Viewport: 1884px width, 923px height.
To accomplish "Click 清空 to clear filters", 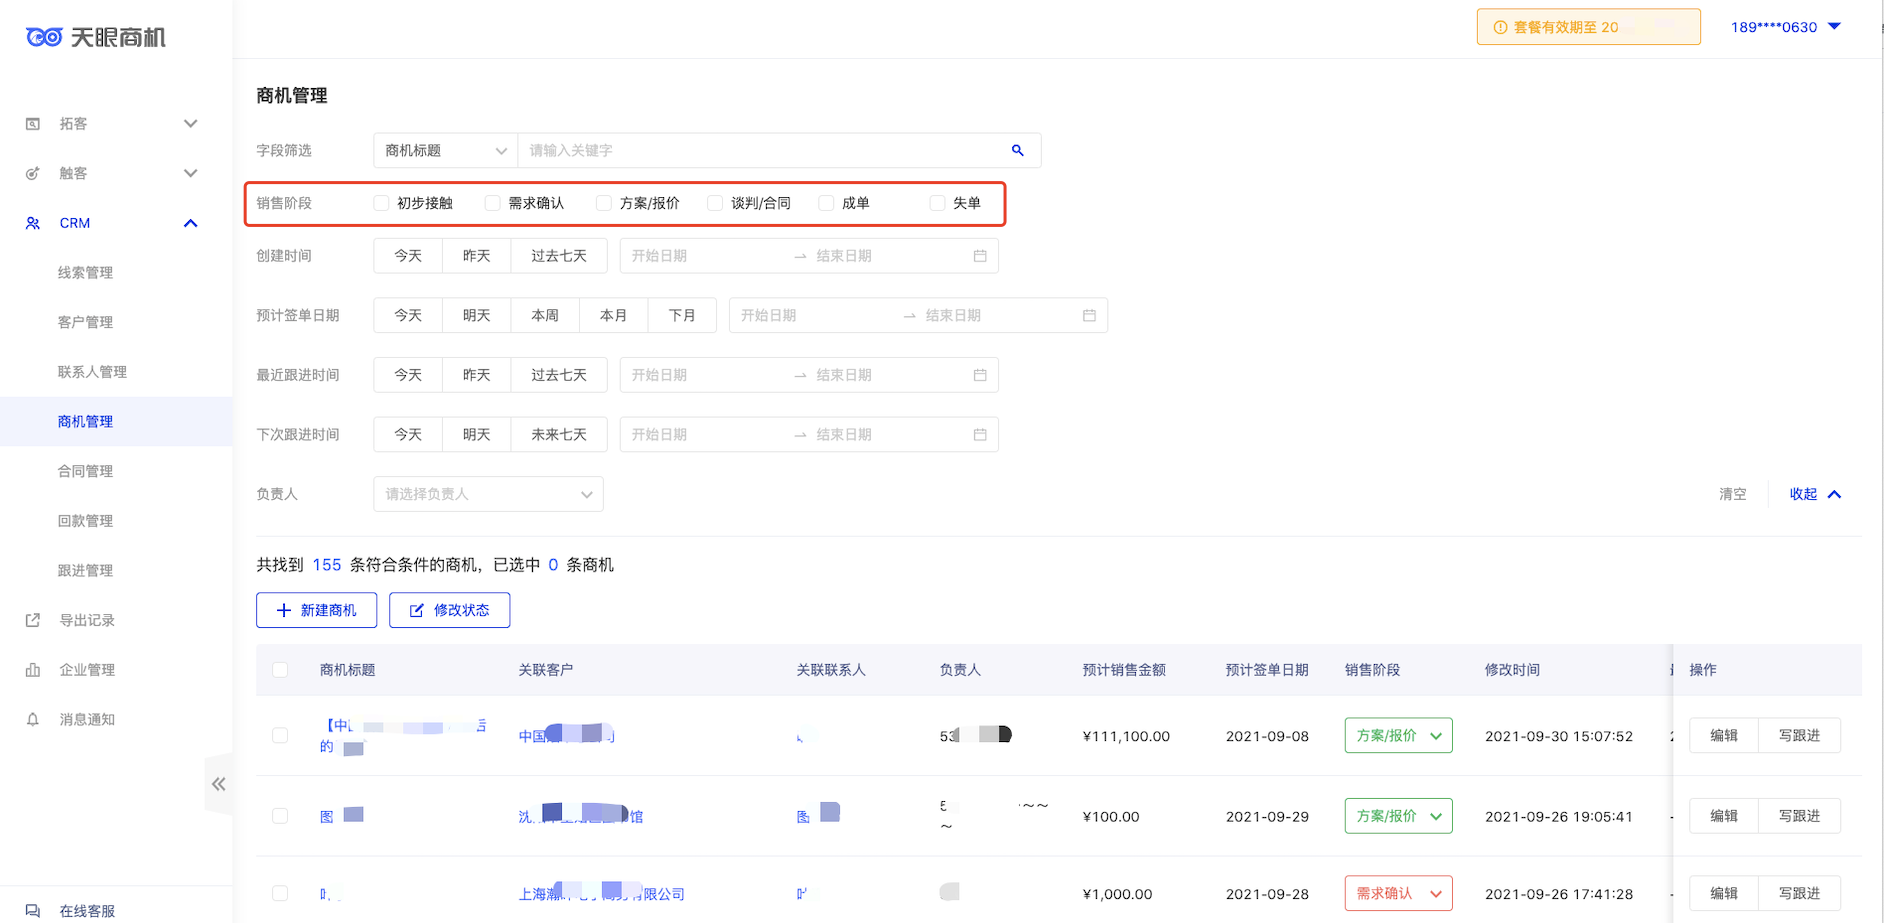I will (1733, 494).
